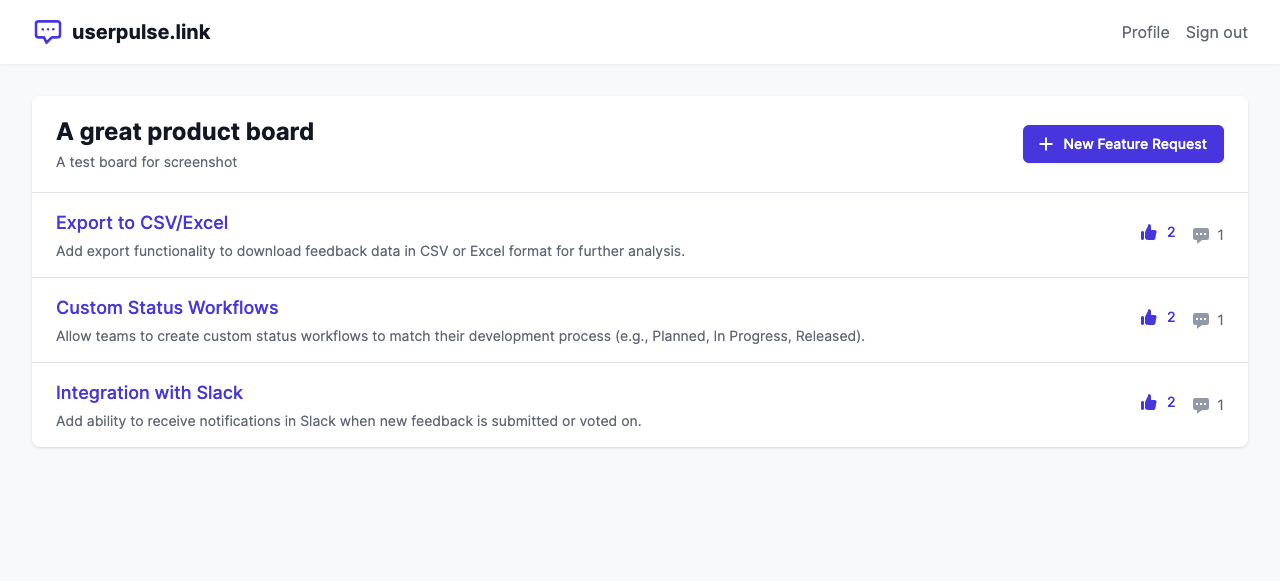Open the comments icon for Export to CSV/Excel
The height and width of the screenshot is (581, 1280).
[x=1201, y=235]
